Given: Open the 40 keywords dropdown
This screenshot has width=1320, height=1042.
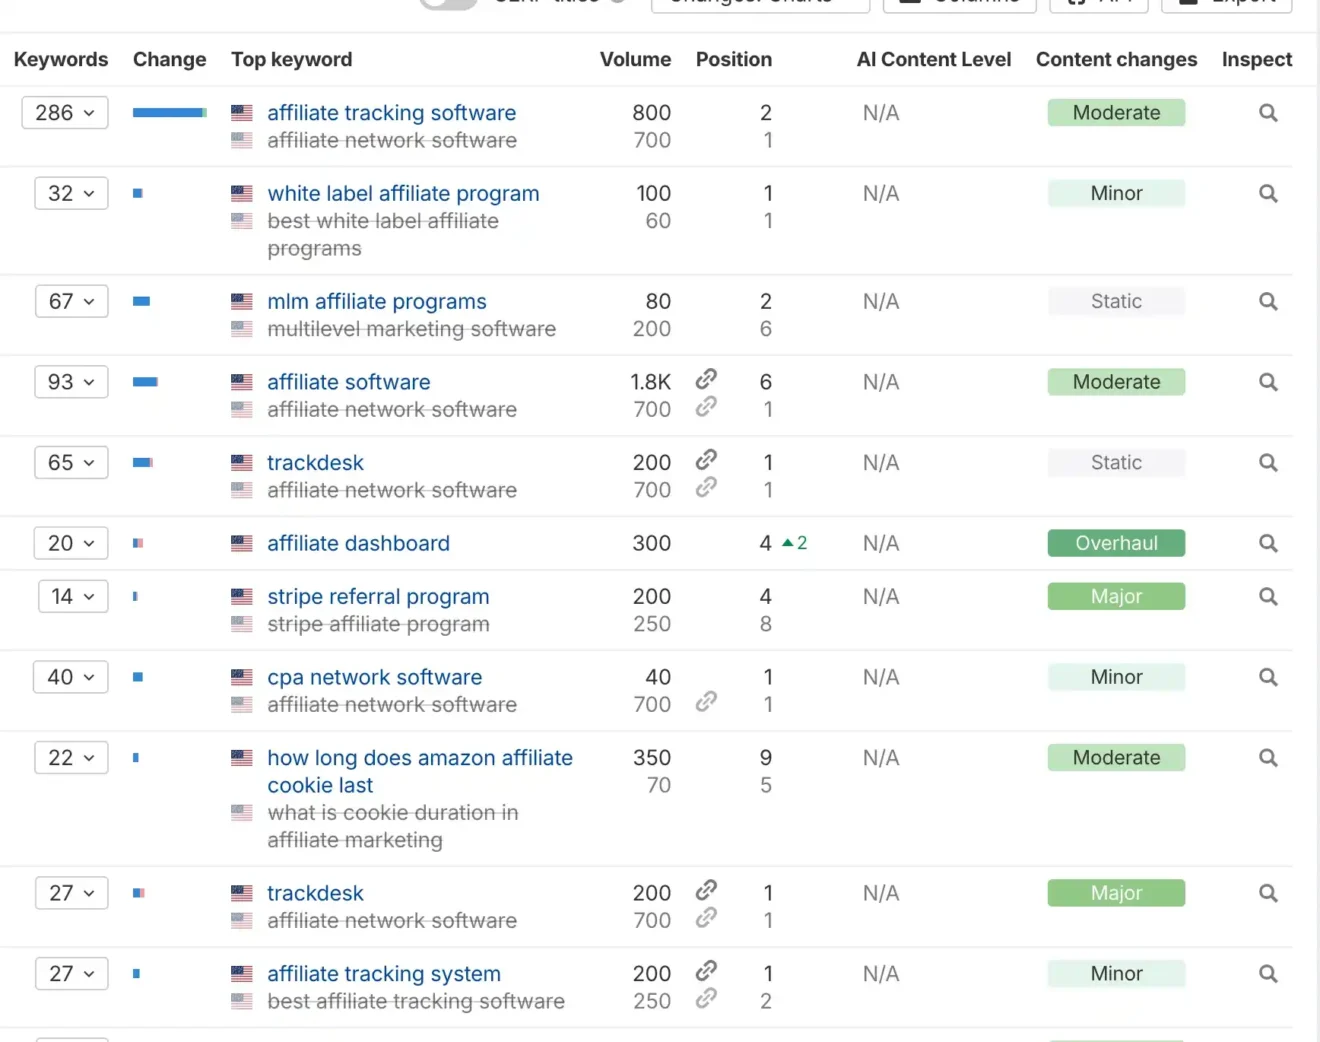Looking at the screenshot, I should (x=71, y=678).
